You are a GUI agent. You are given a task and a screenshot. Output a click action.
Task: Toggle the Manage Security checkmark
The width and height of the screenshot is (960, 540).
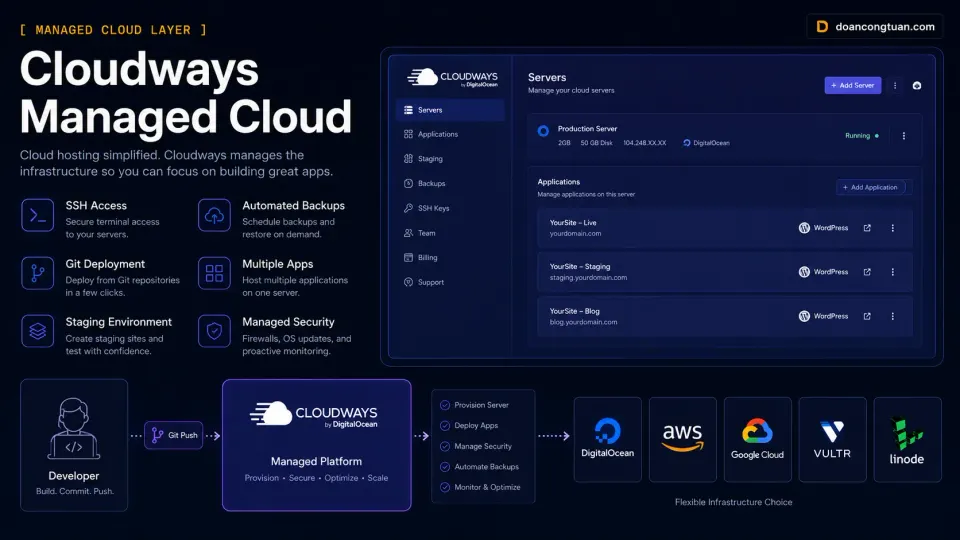(445, 446)
